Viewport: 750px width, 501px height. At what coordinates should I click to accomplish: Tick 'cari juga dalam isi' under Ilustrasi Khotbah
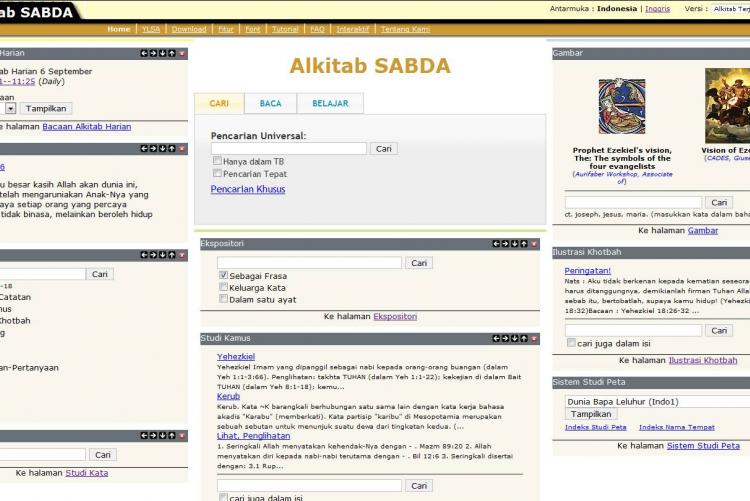click(571, 343)
